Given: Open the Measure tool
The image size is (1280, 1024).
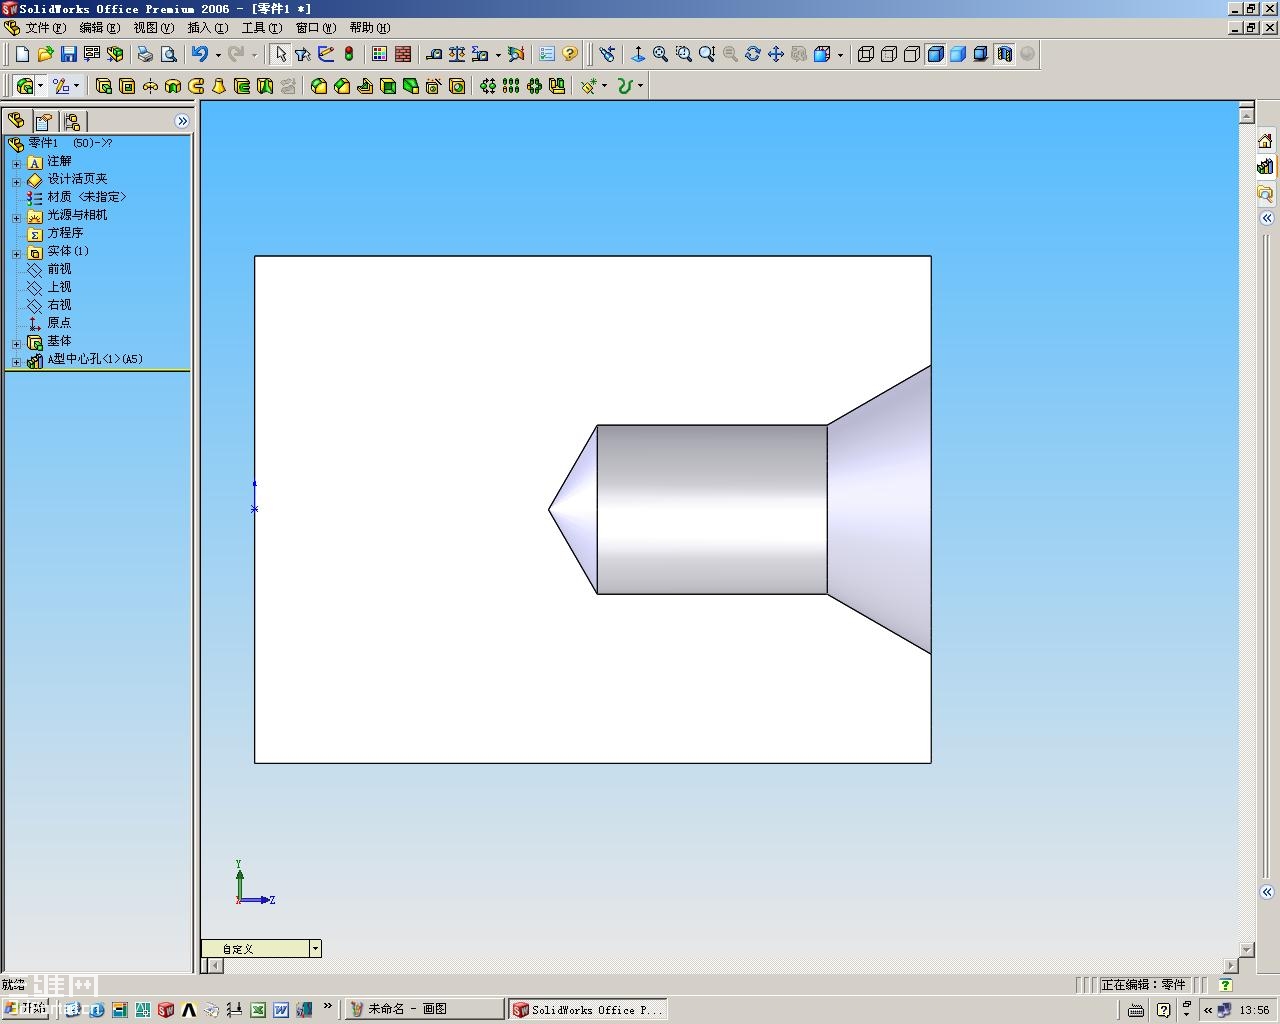Looking at the screenshot, I should coord(434,54).
